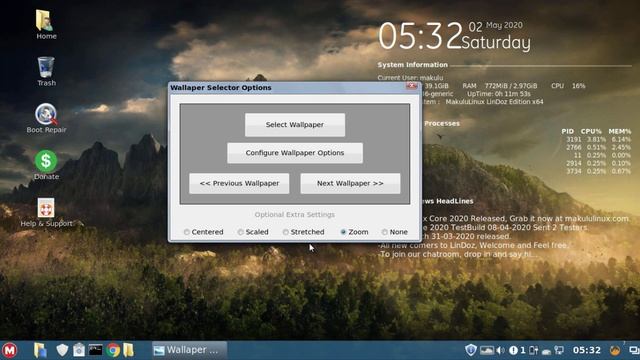Select the Stretched wallpaper mode
The width and height of the screenshot is (640, 360).
[x=304, y=232]
